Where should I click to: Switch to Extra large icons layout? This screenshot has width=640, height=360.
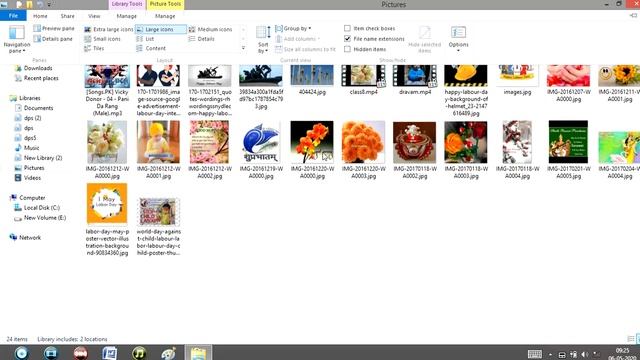(x=109, y=29)
